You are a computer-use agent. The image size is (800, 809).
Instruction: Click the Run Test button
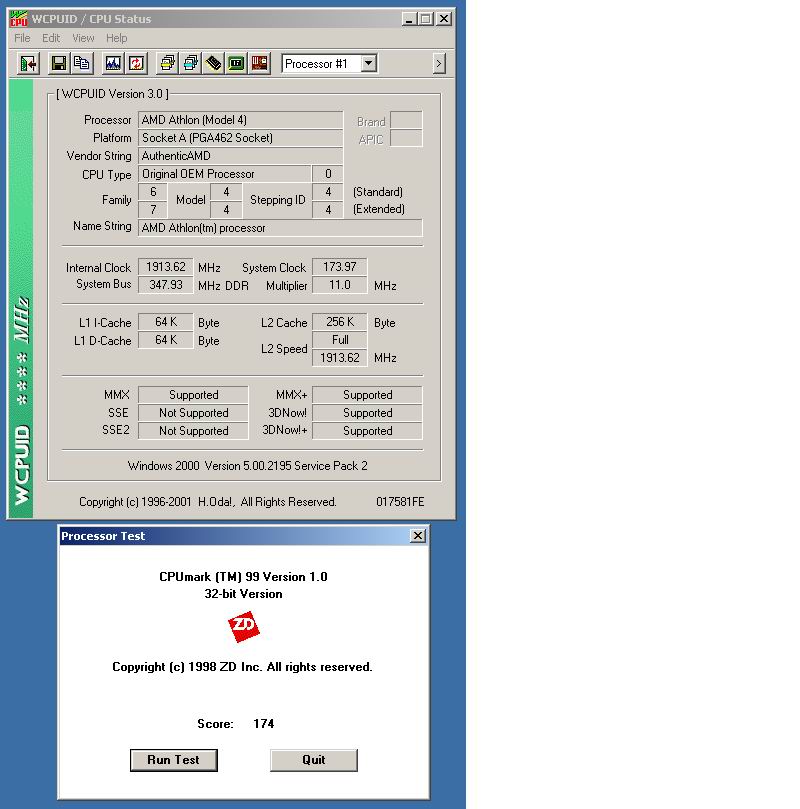point(173,760)
